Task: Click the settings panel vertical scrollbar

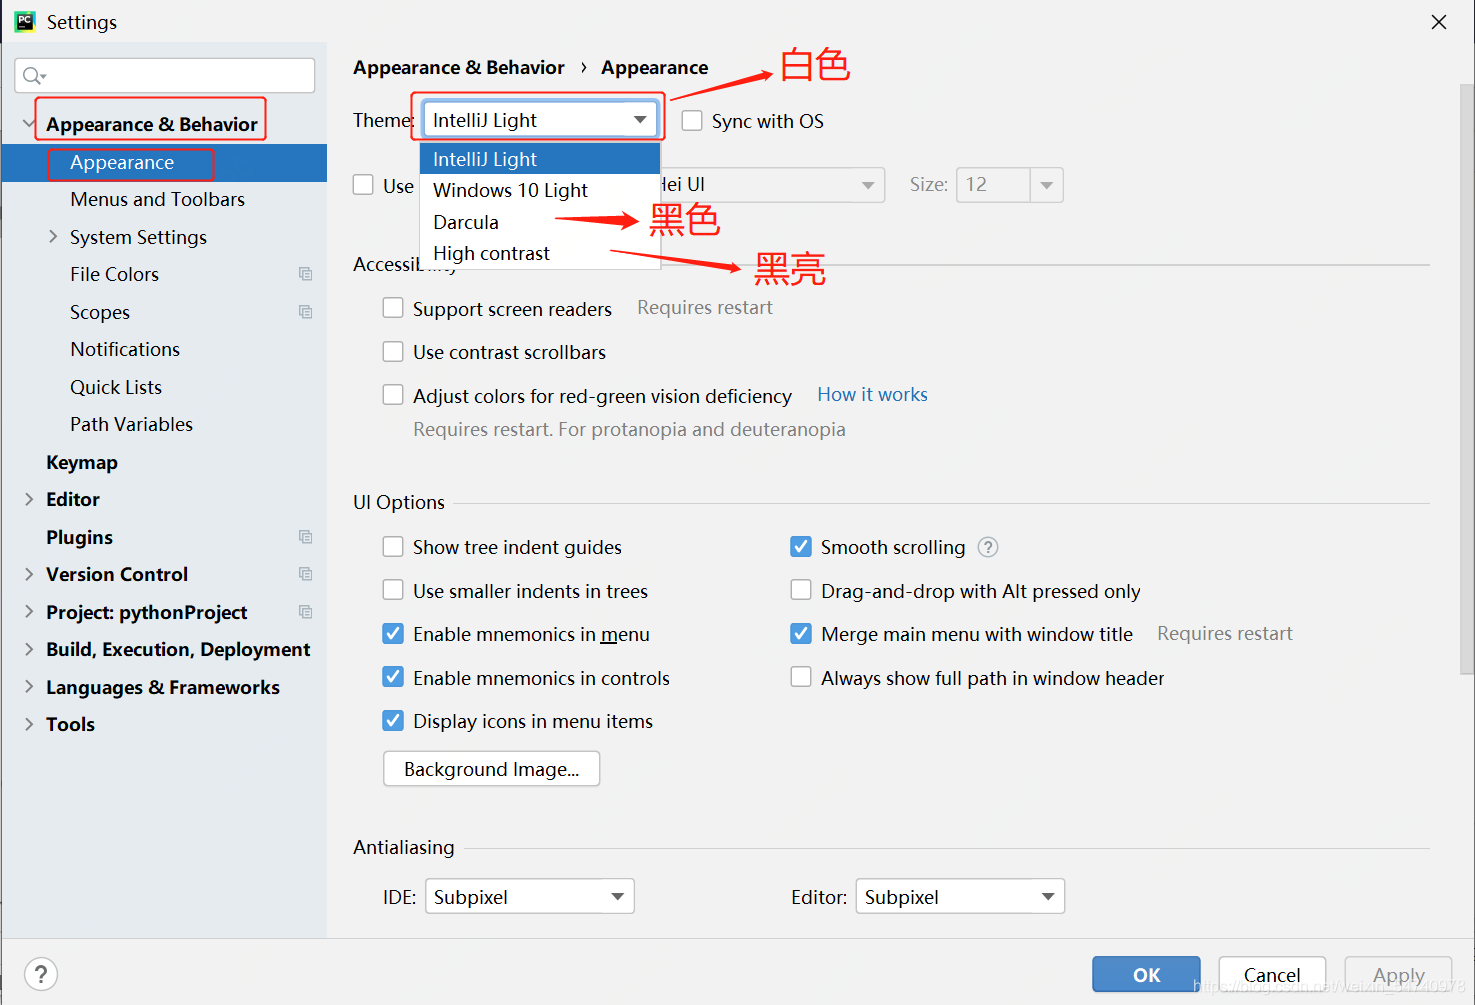Action: [x=1467, y=380]
